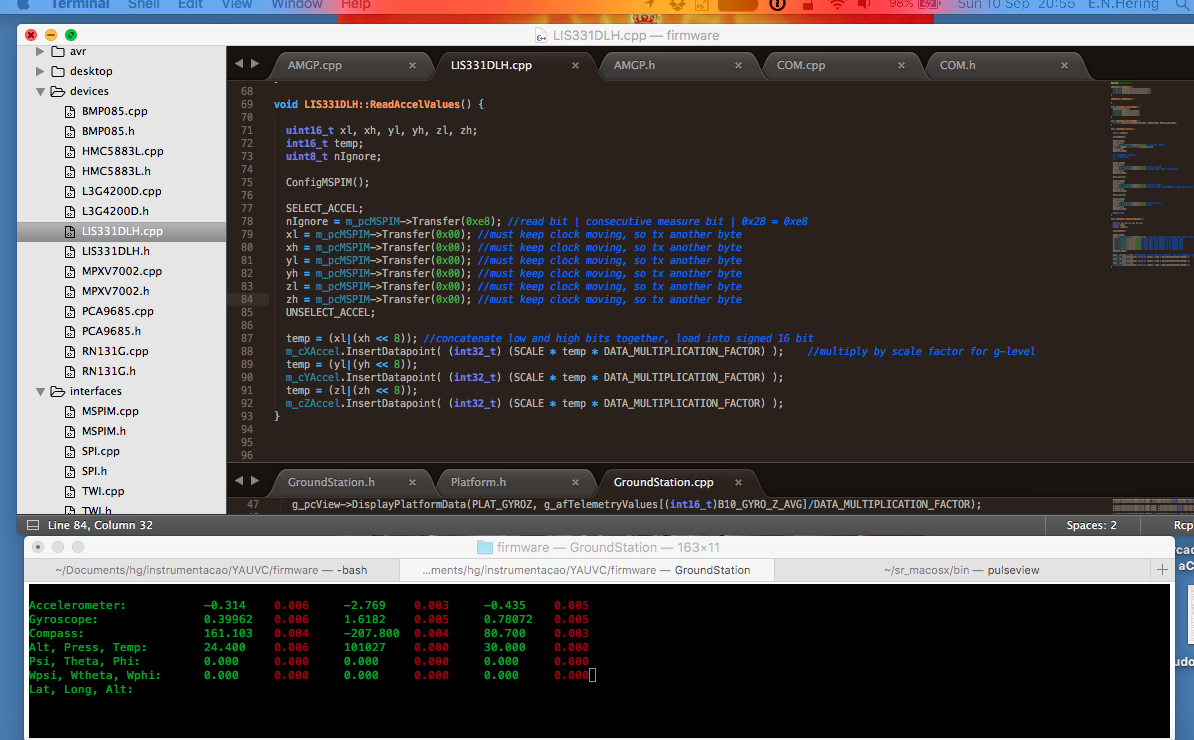
Task: Click the Line 84, Column 32 indicator
Action: [x=100, y=525]
